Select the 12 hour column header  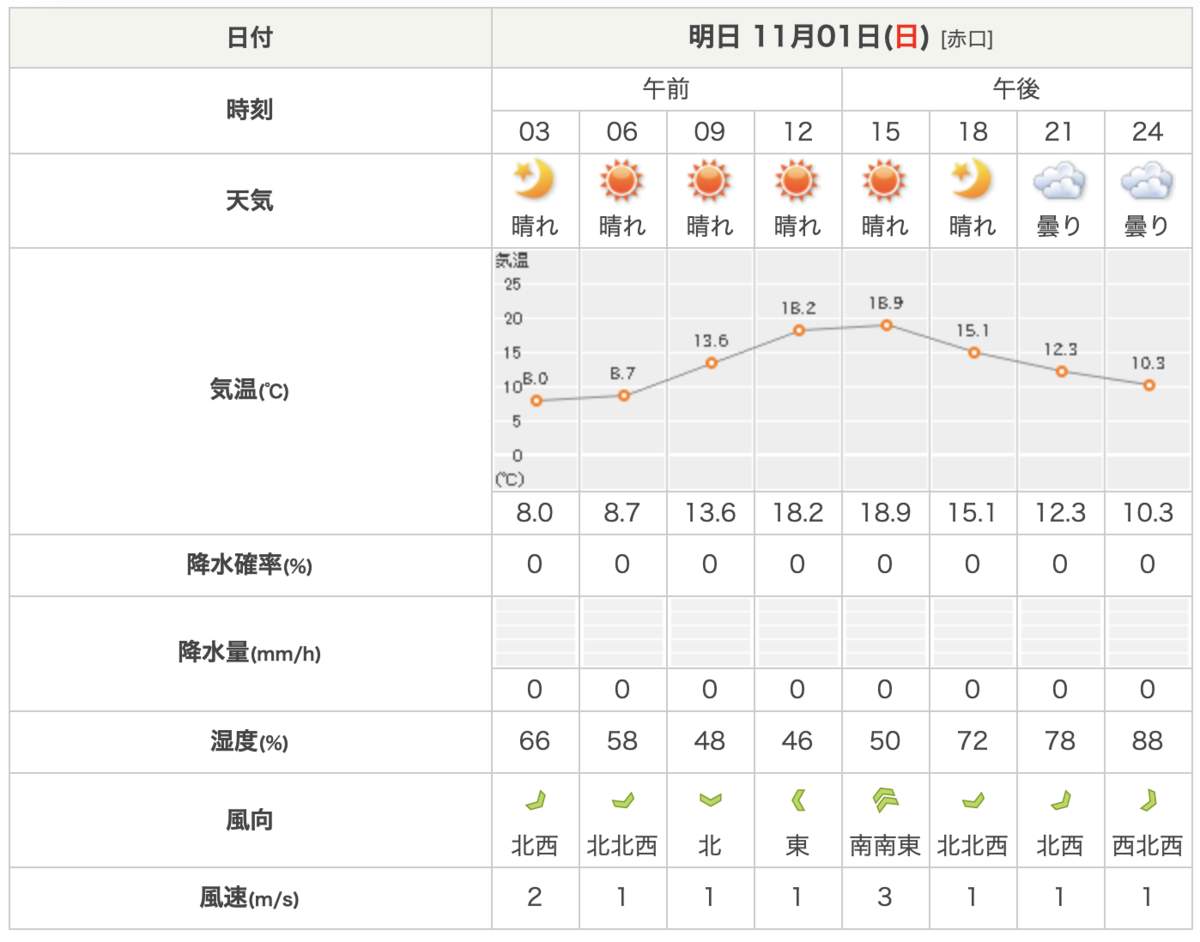tap(797, 132)
